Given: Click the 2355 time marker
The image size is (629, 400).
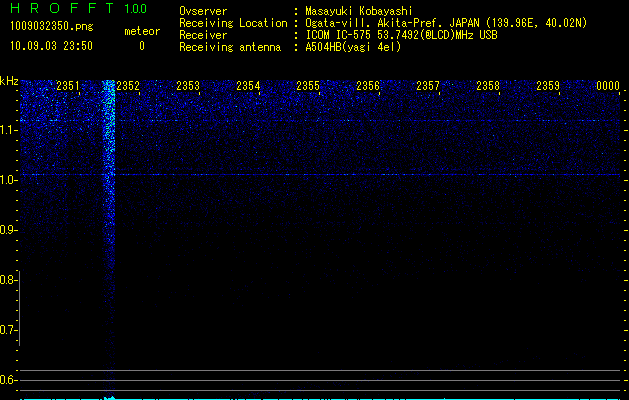Looking at the screenshot, I should [x=308, y=86].
